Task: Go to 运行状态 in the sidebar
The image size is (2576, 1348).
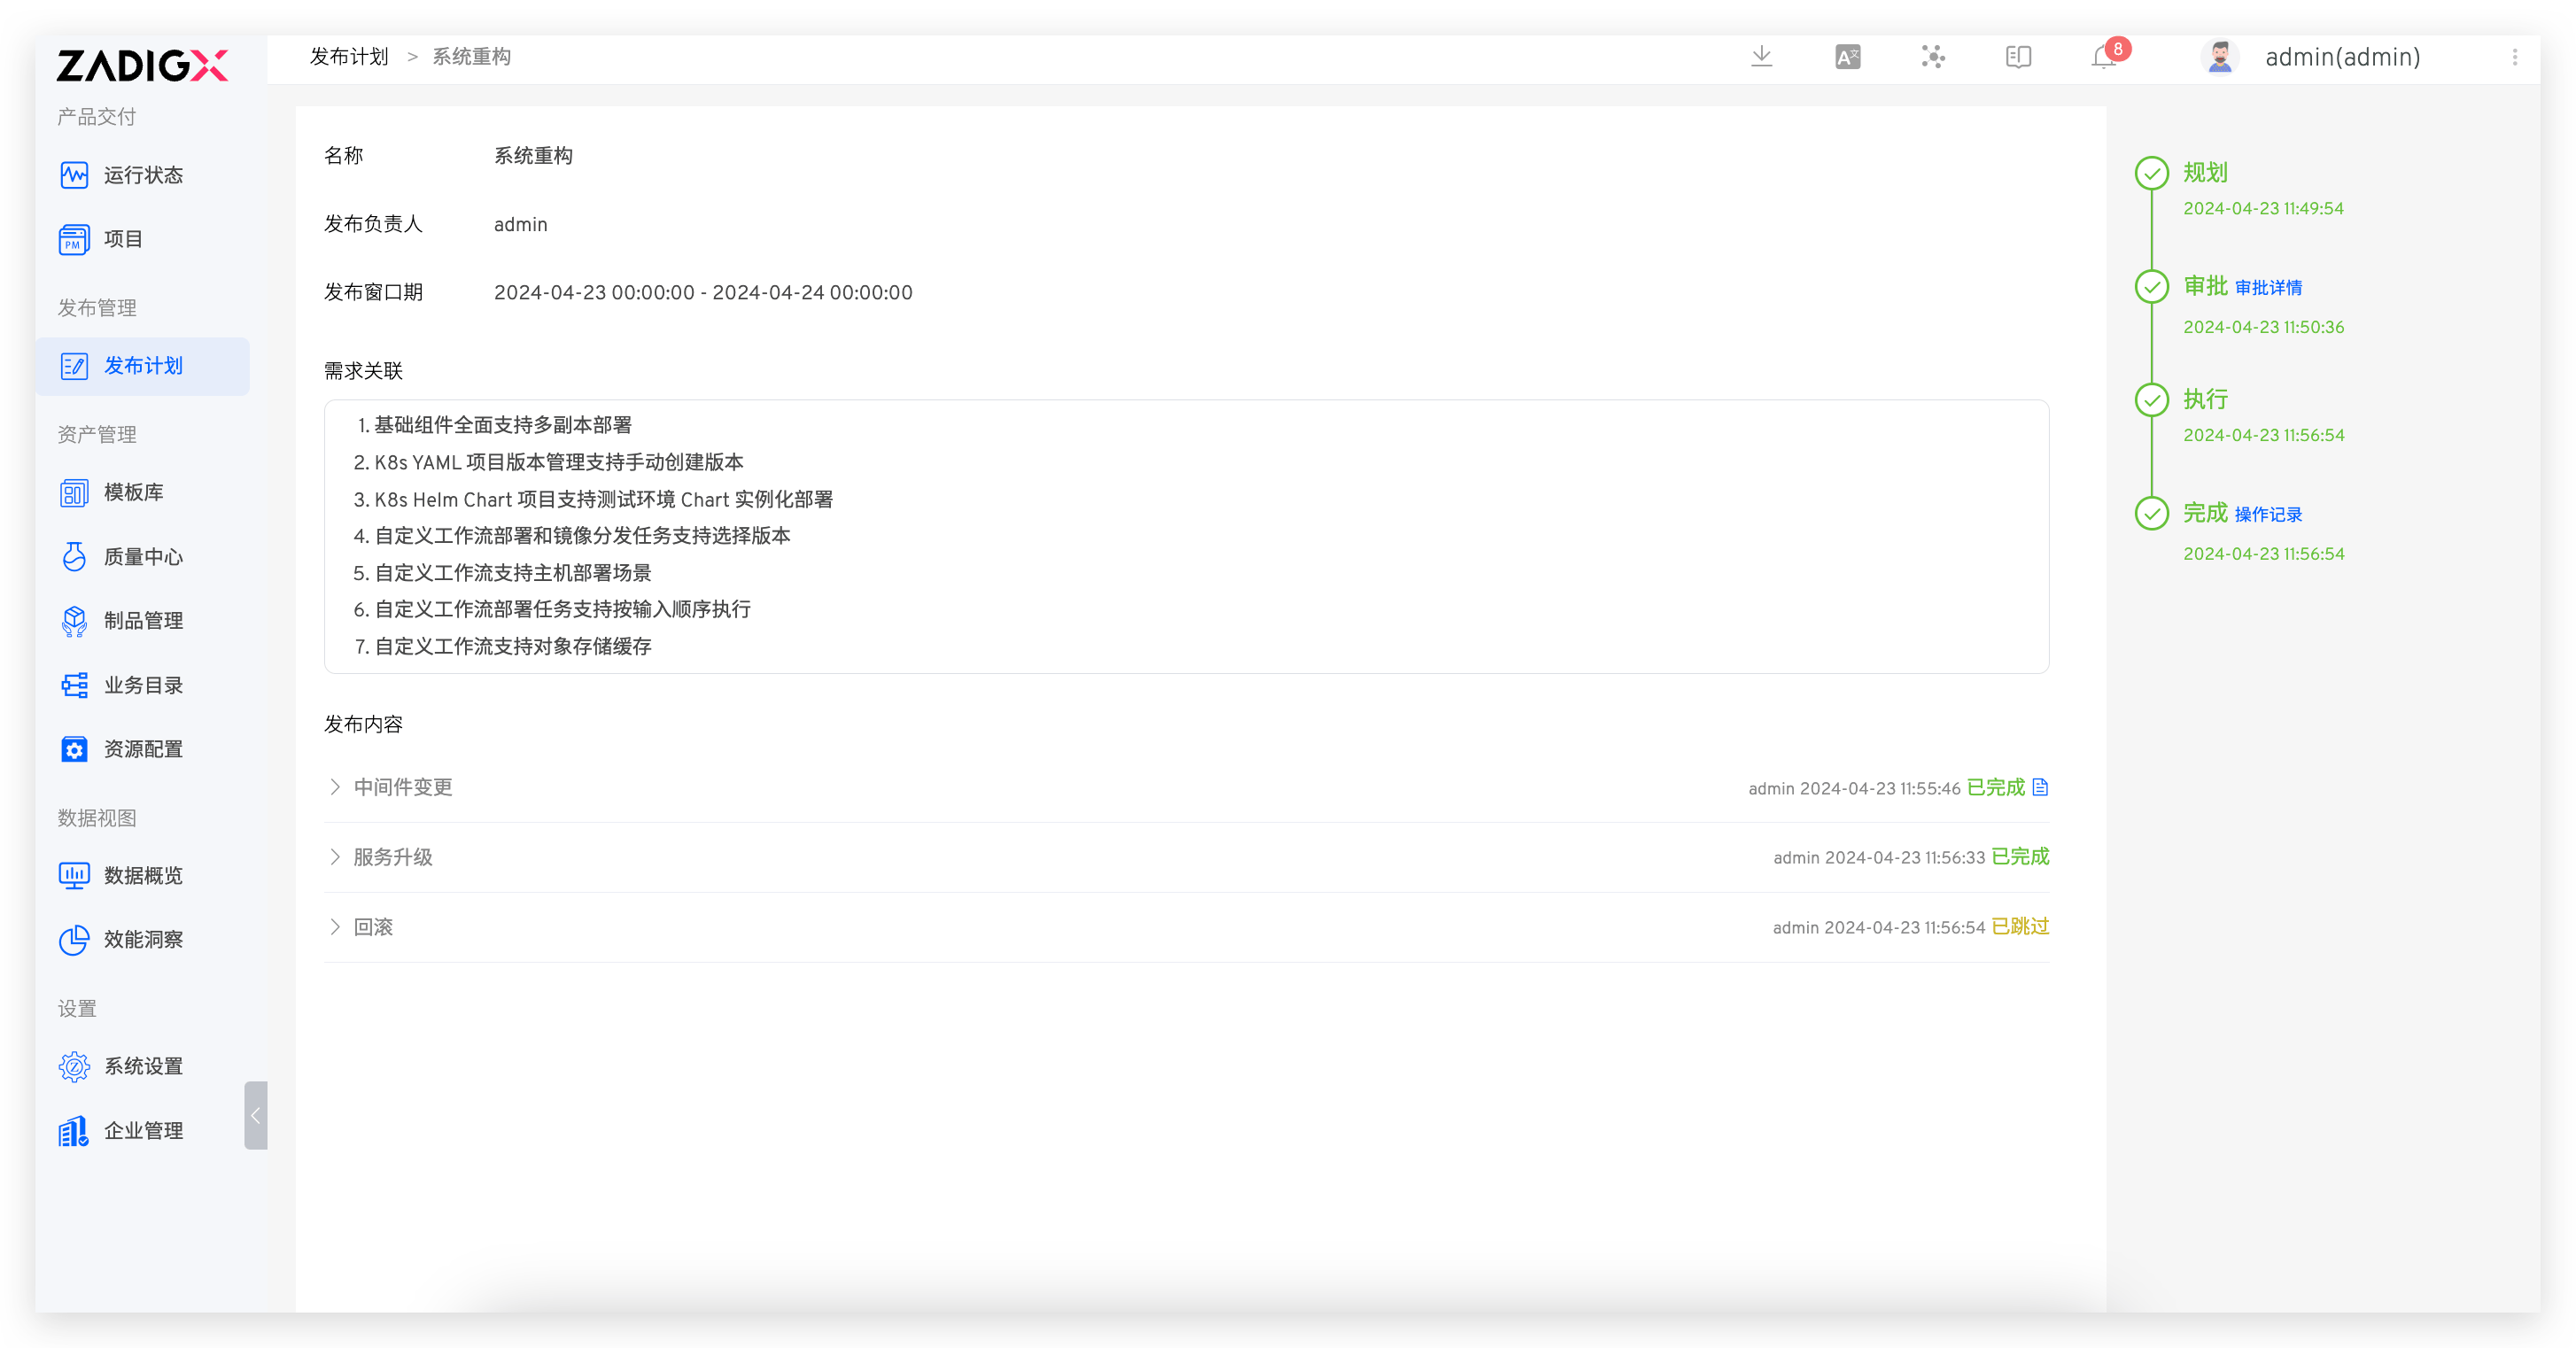Action: 143,175
